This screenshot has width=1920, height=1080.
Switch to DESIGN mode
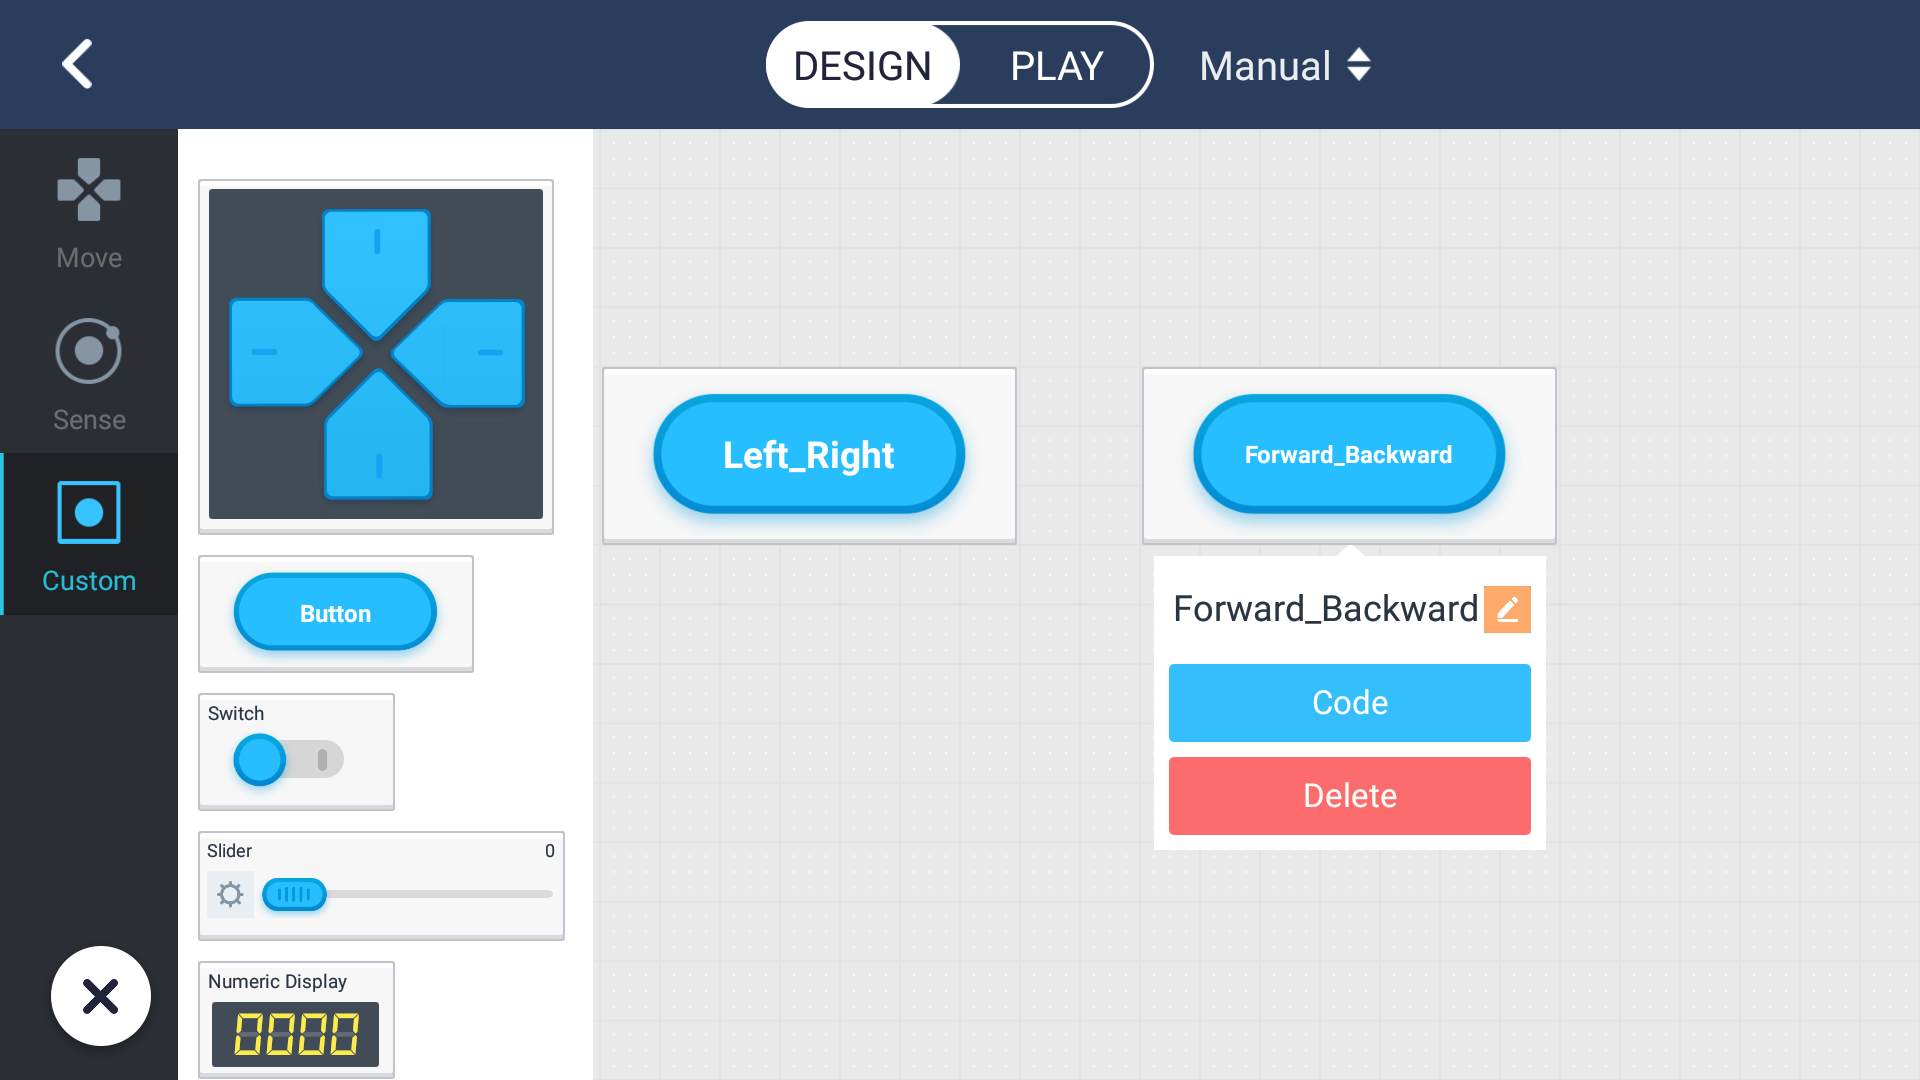click(x=863, y=66)
